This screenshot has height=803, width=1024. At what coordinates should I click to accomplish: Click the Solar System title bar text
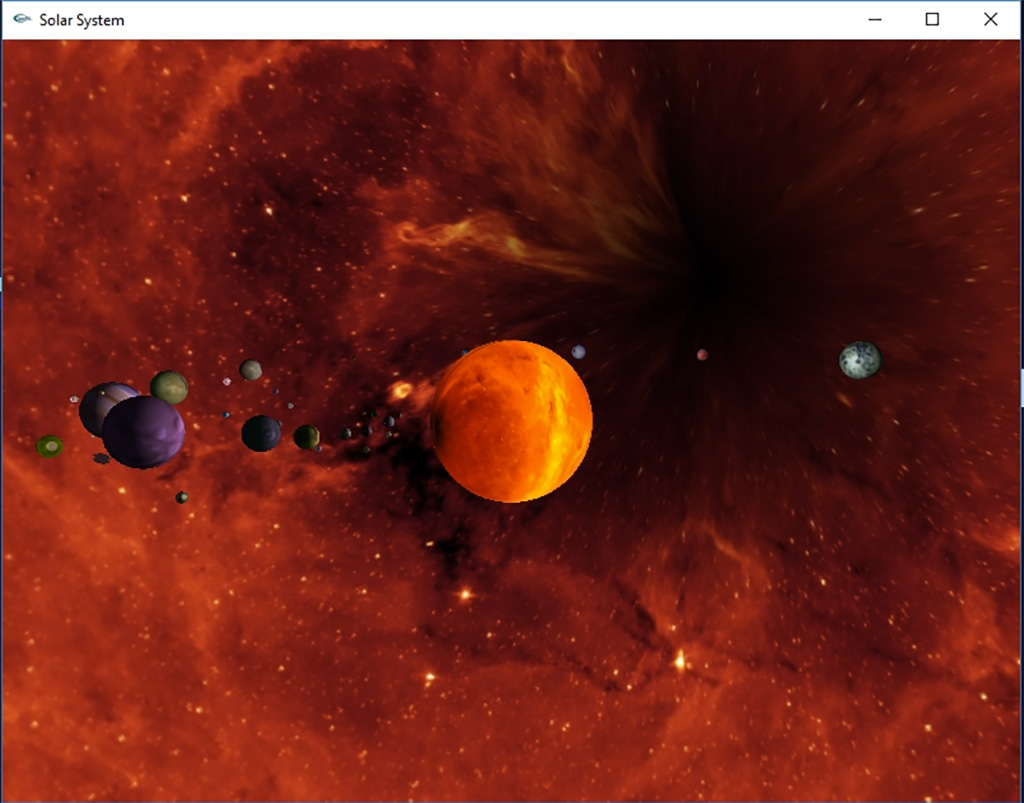click(82, 20)
